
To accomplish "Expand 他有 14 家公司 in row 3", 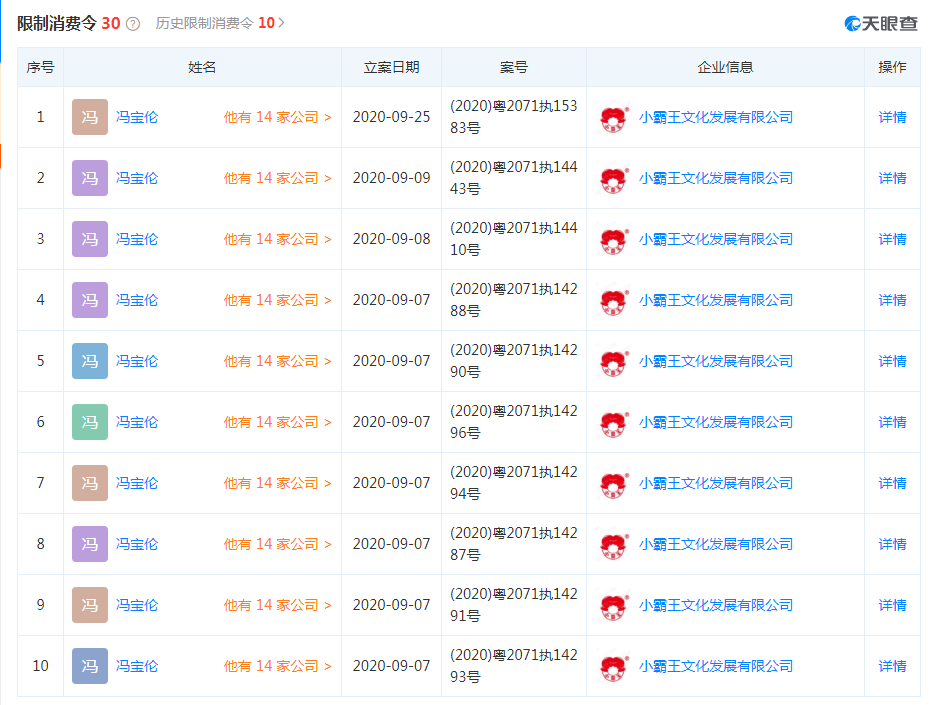I will (x=277, y=239).
